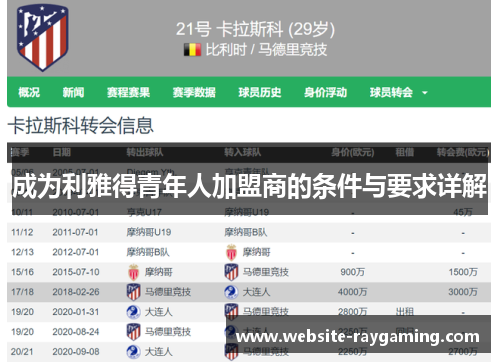Click 摩纳哥 link in 12/13 row
Viewport: 500px width, 362px height.
256,252
